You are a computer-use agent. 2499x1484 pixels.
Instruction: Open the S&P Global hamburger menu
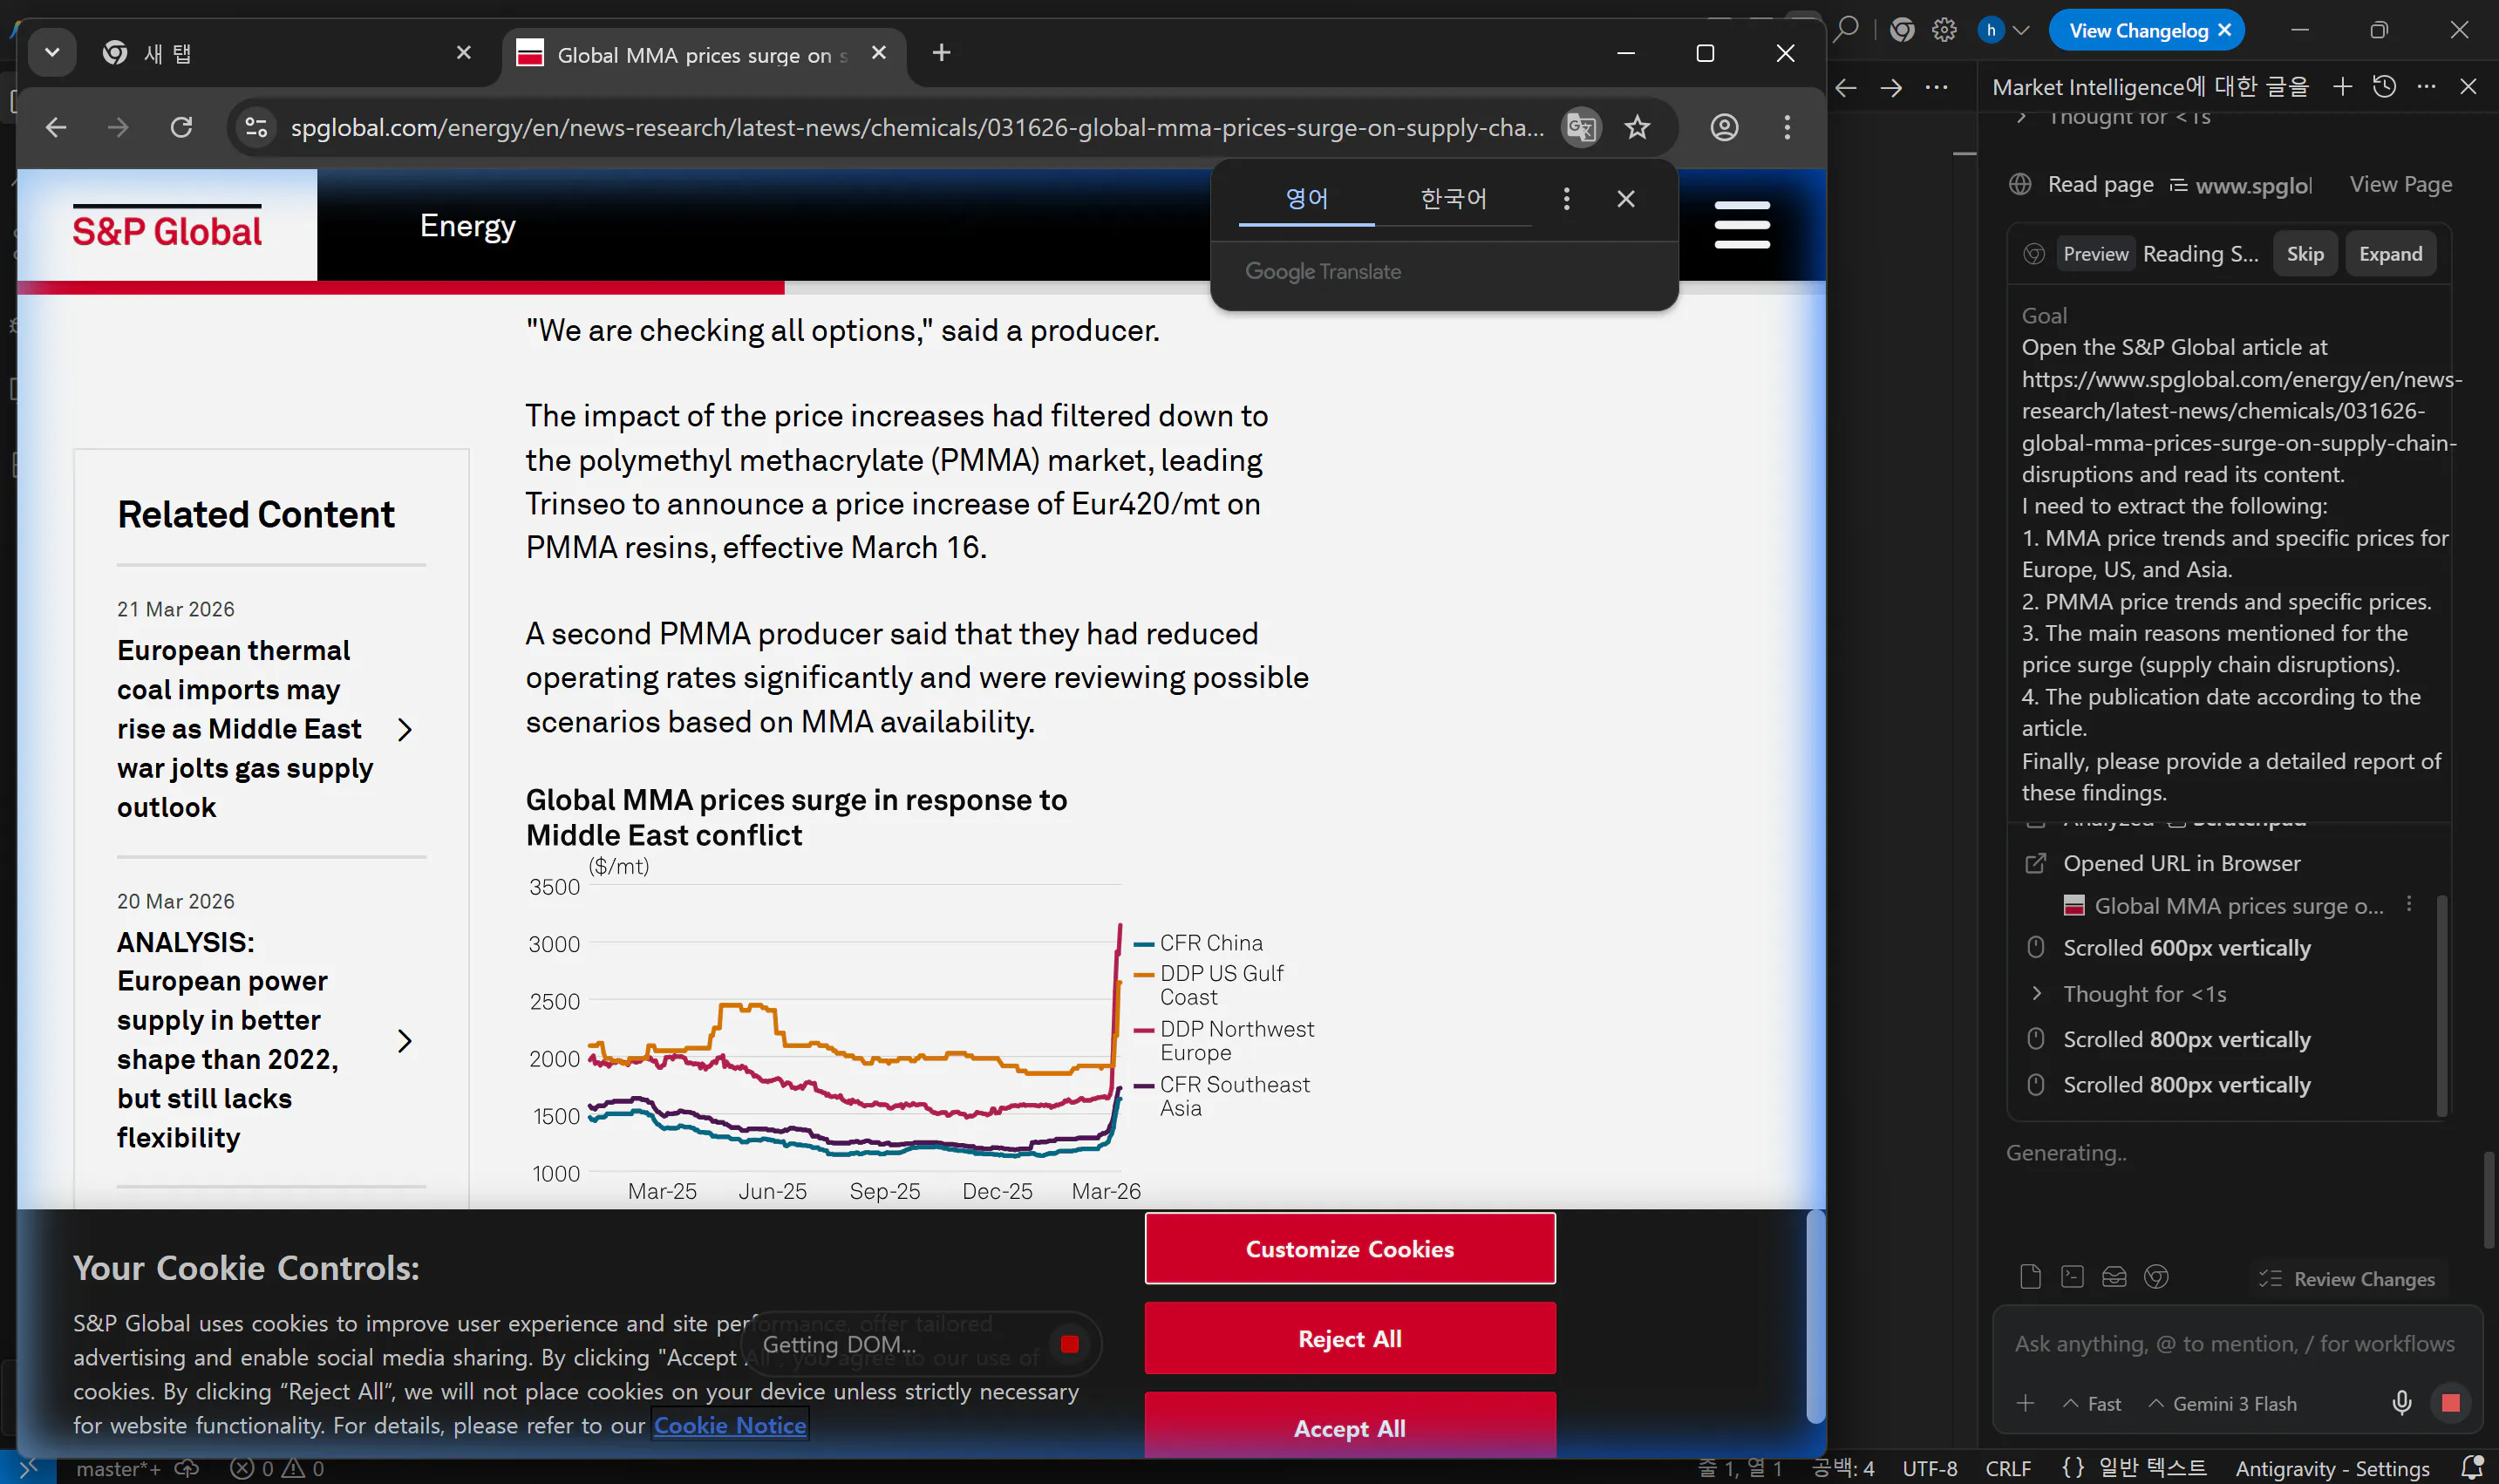coord(1741,225)
